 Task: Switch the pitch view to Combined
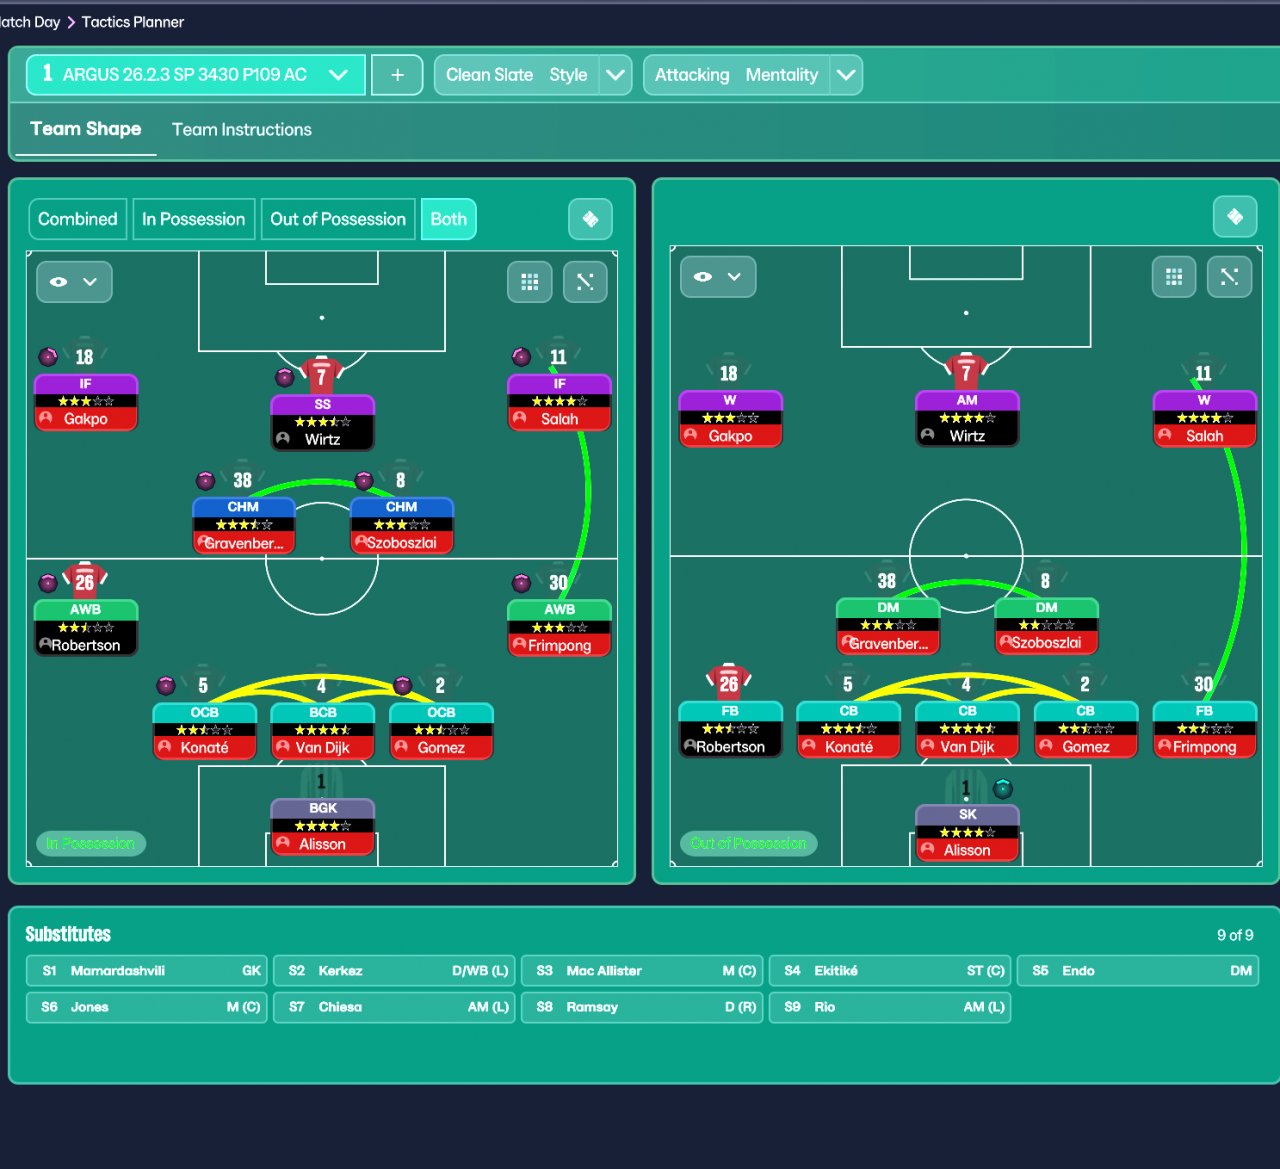(x=77, y=219)
